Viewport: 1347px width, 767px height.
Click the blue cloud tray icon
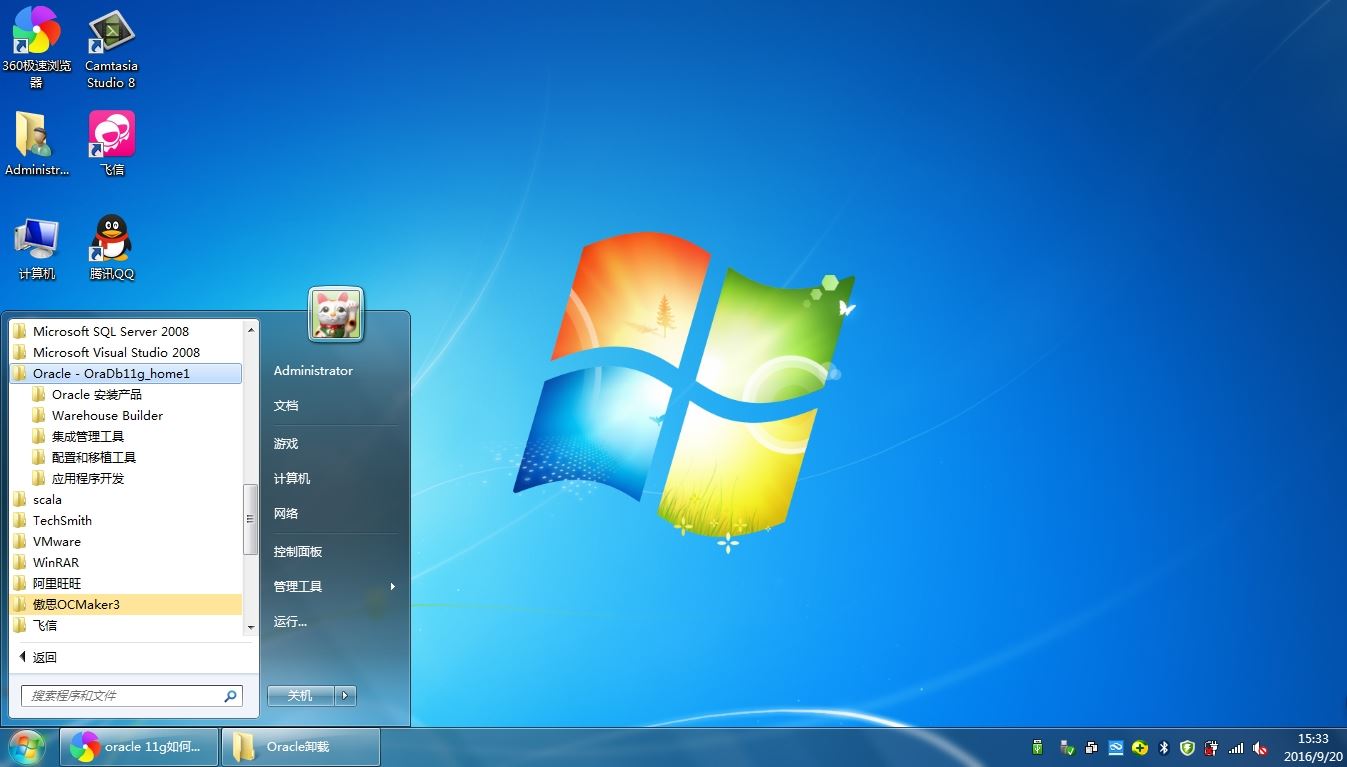(x=1115, y=747)
